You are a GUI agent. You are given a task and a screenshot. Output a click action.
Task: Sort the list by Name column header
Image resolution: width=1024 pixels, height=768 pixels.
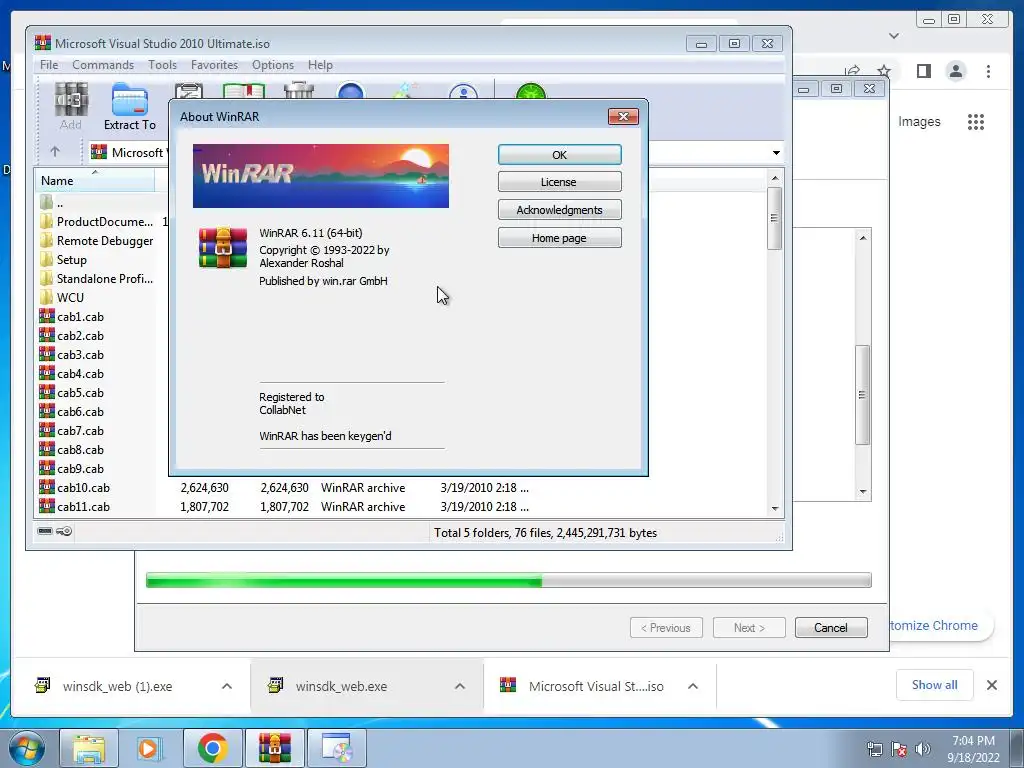tap(94, 180)
